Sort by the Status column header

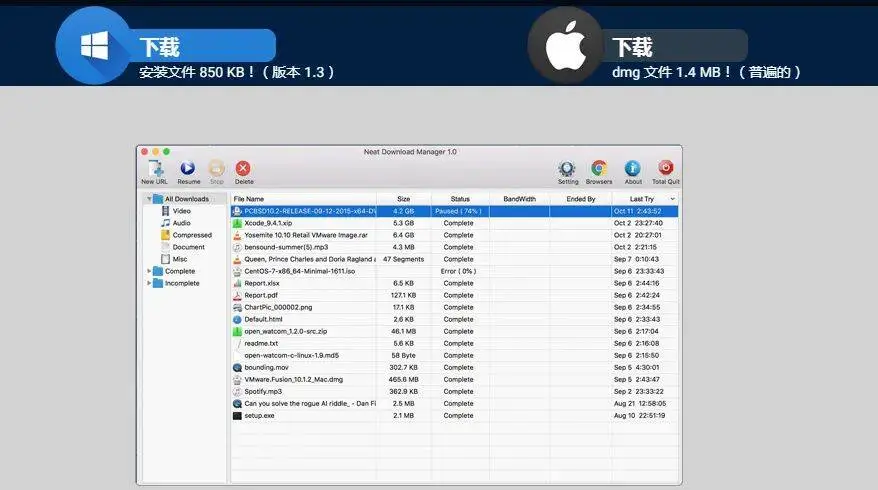click(x=460, y=199)
